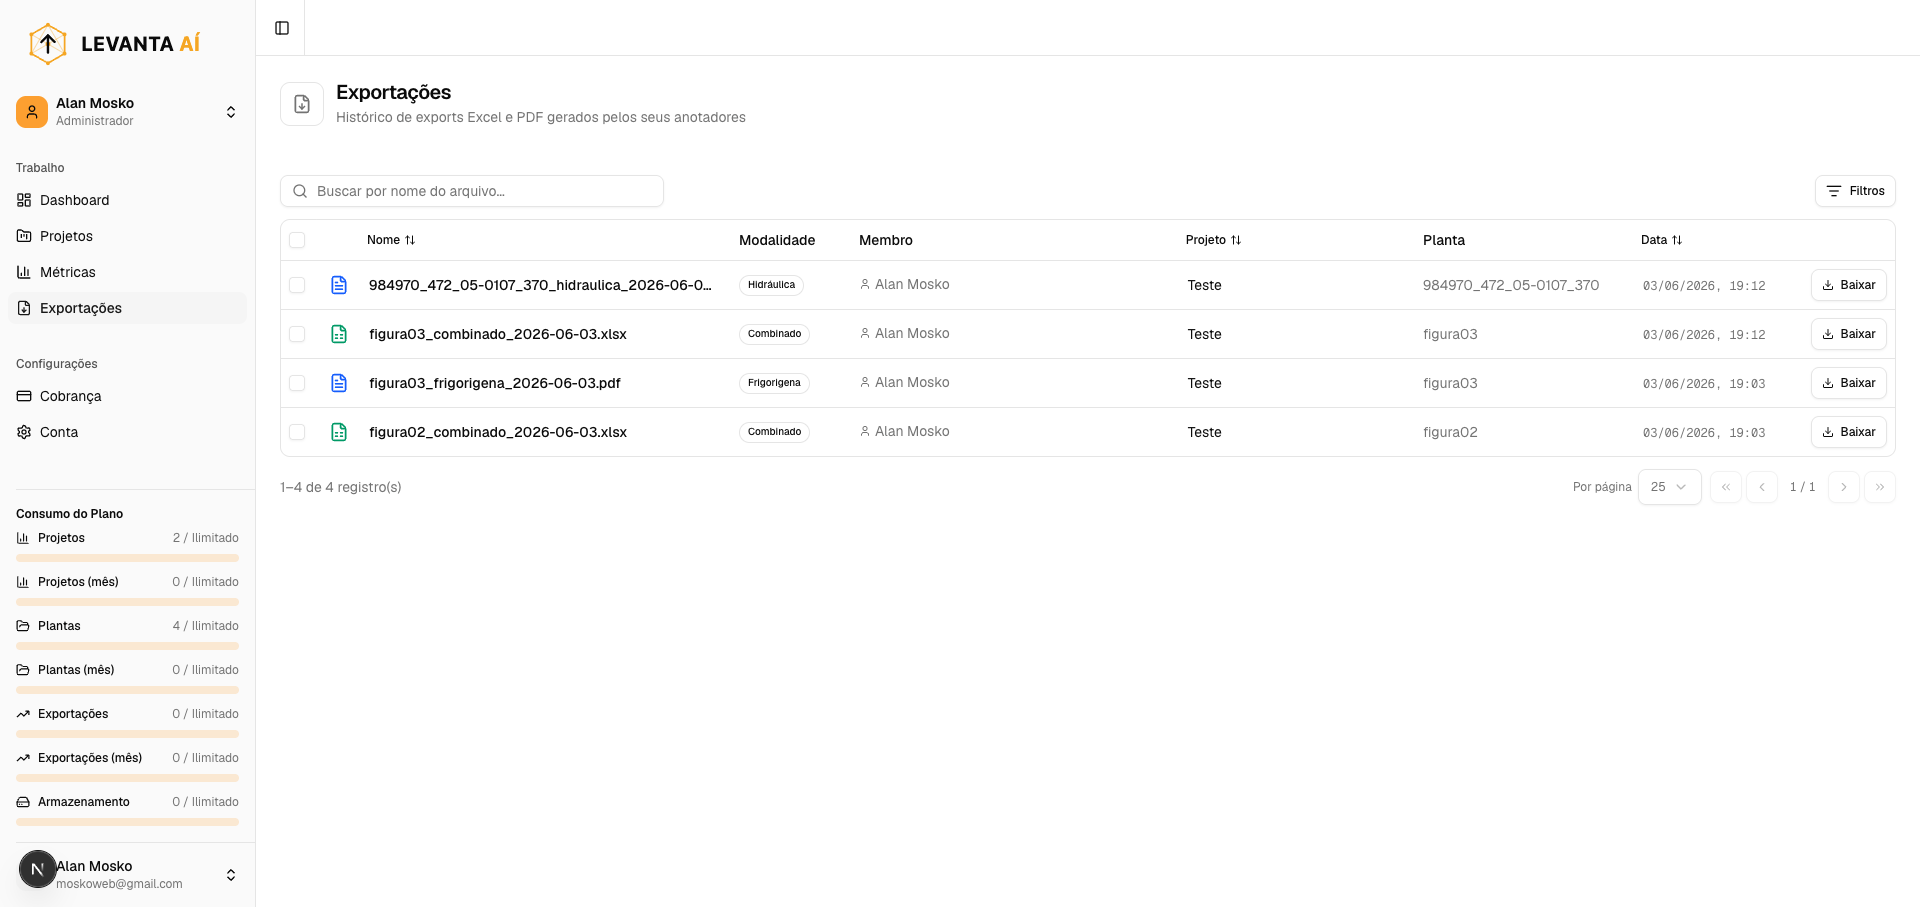Click the blue PDF icon for the hidraulica file
This screenshot has height=907, width=1920.
[339, 285]
